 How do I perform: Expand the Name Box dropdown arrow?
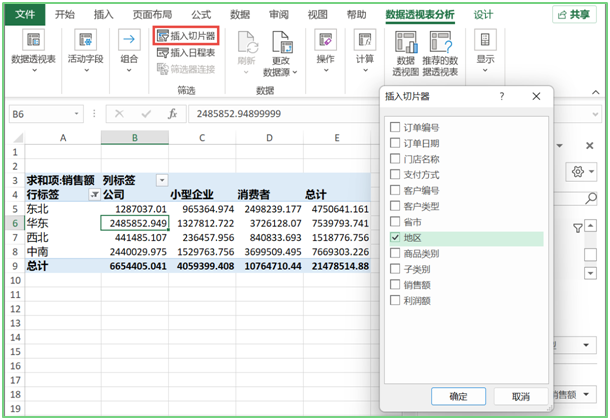77,114
